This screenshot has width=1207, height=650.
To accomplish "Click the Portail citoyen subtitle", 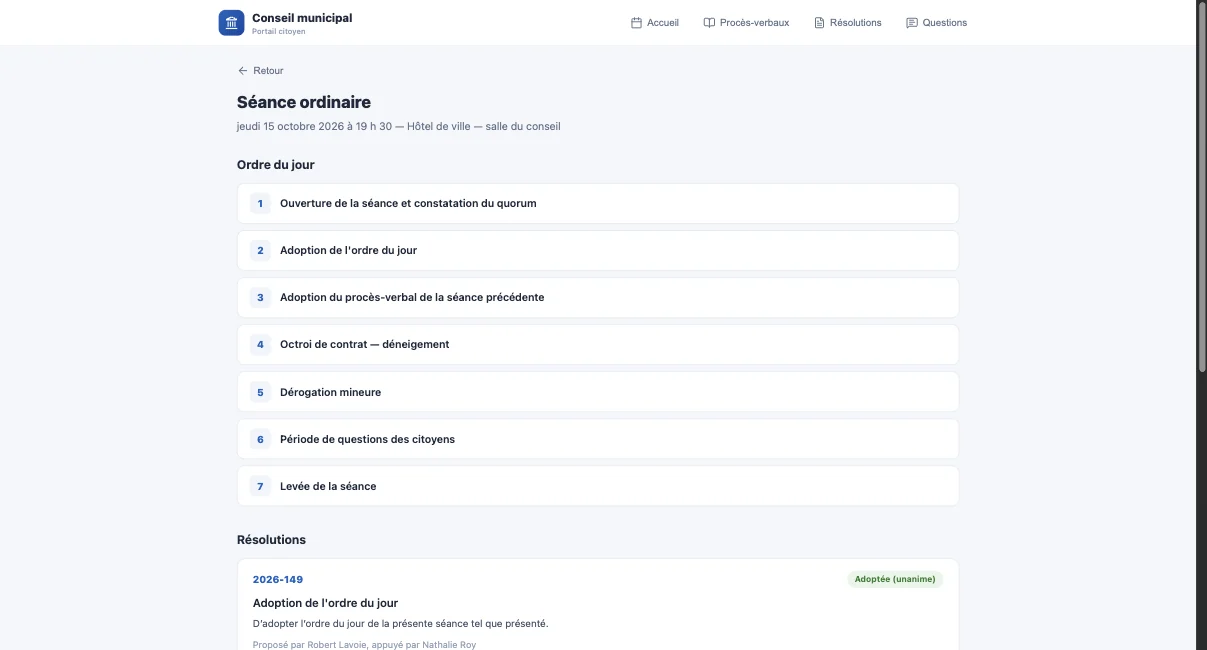I will coord(279,32).
